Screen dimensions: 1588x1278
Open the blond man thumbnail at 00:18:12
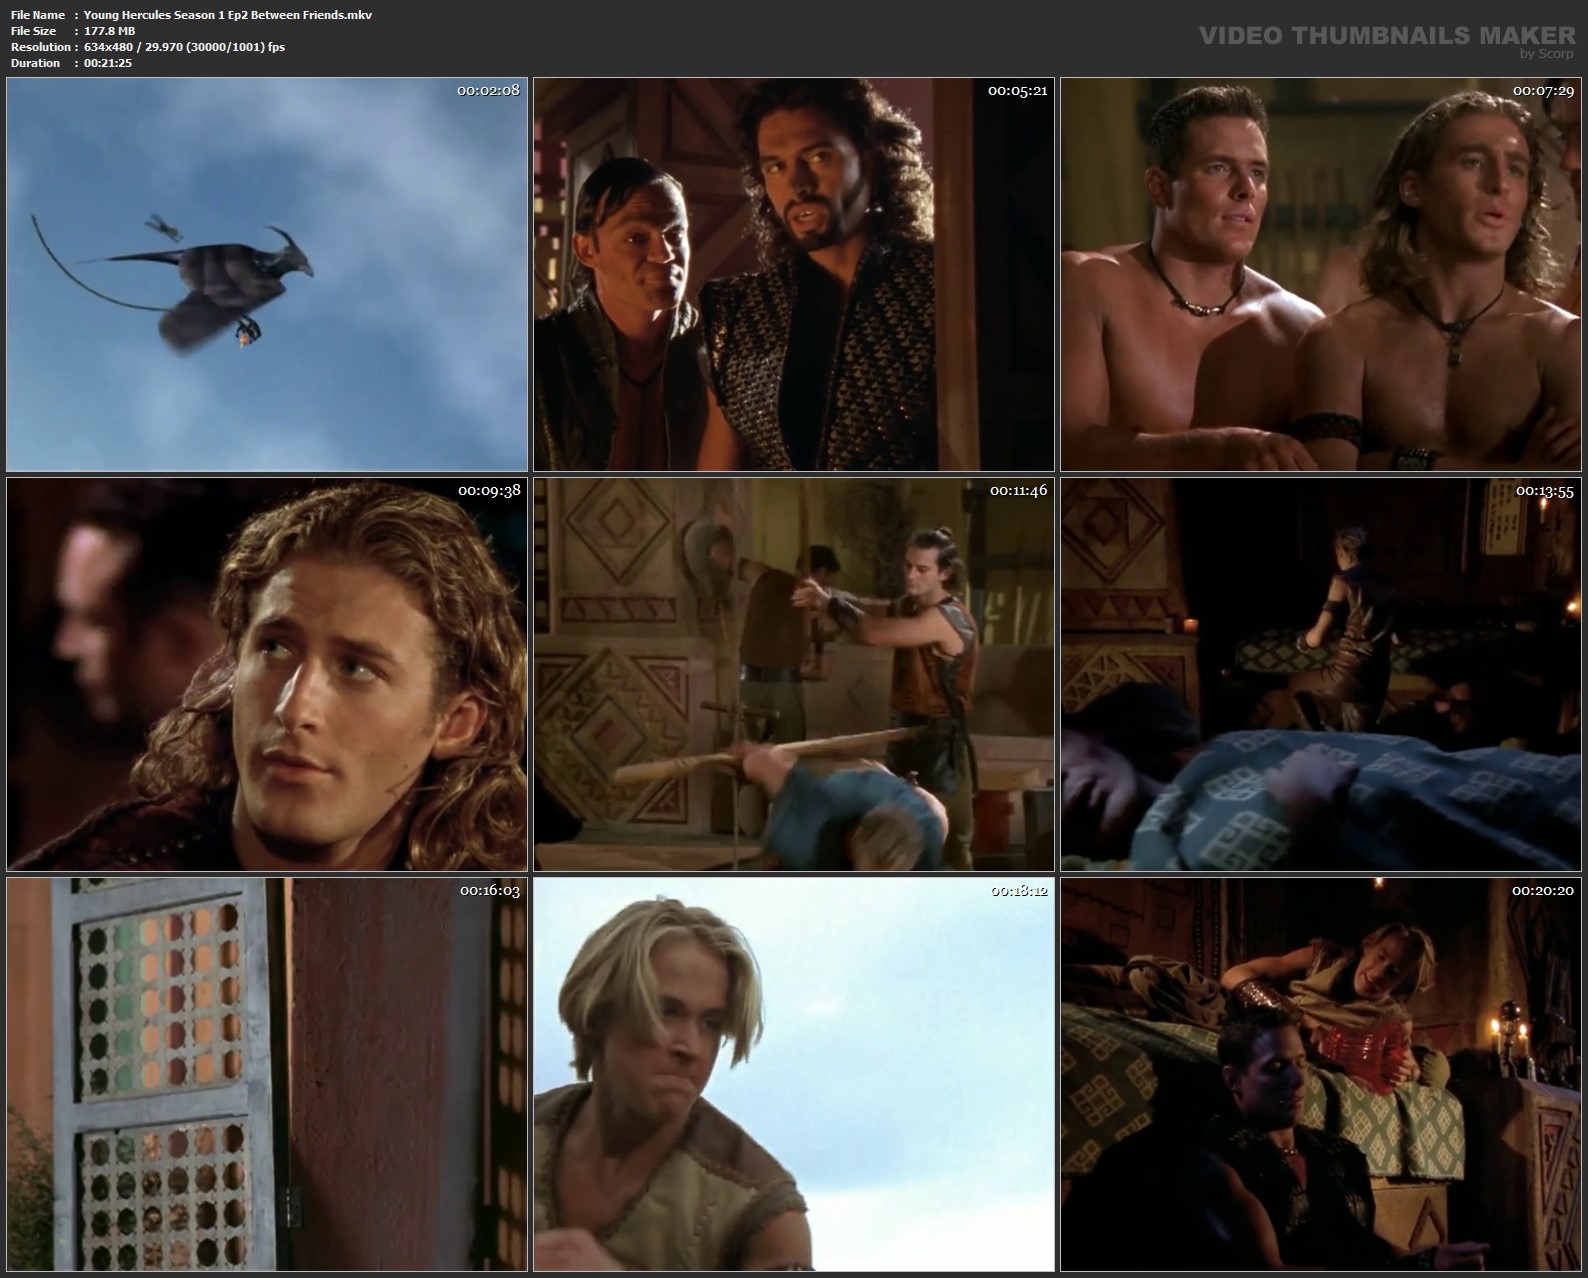click(794, 1074)
